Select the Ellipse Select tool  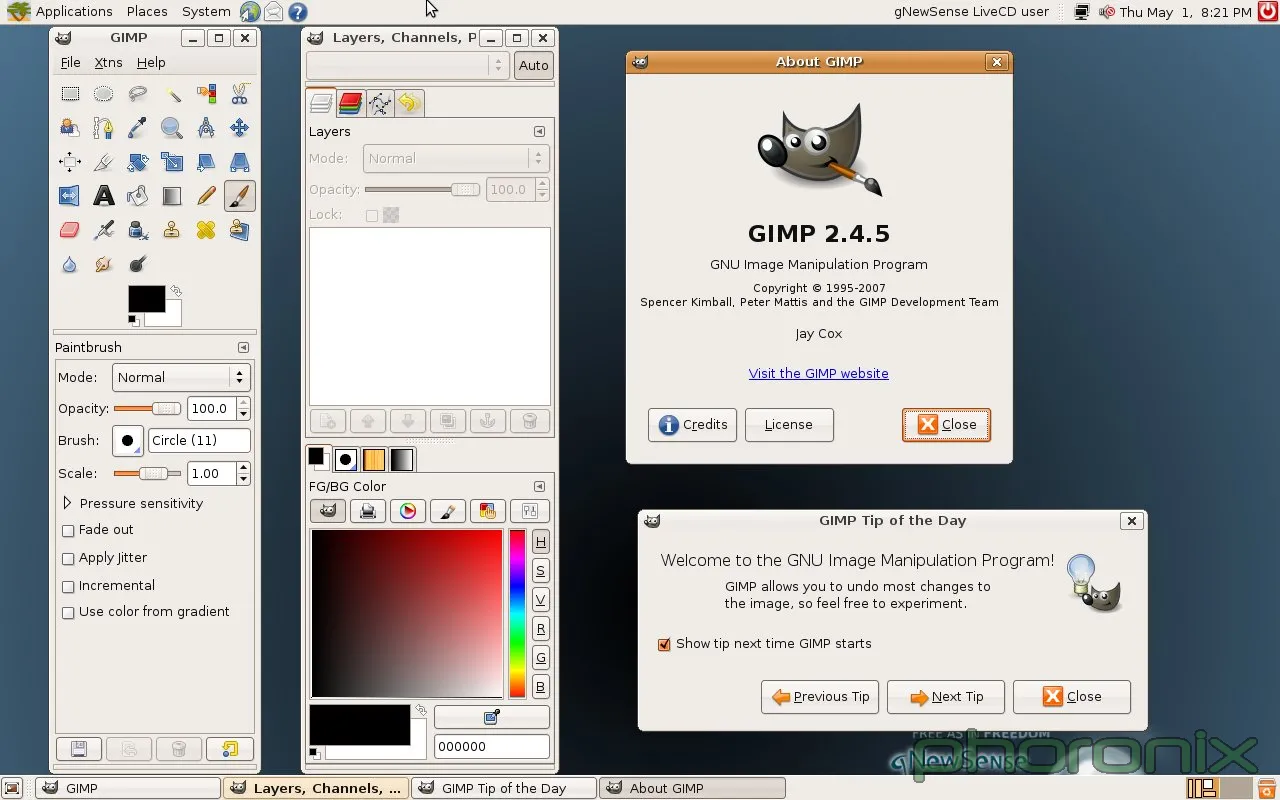pyautogui.click(x=103, y=94)
